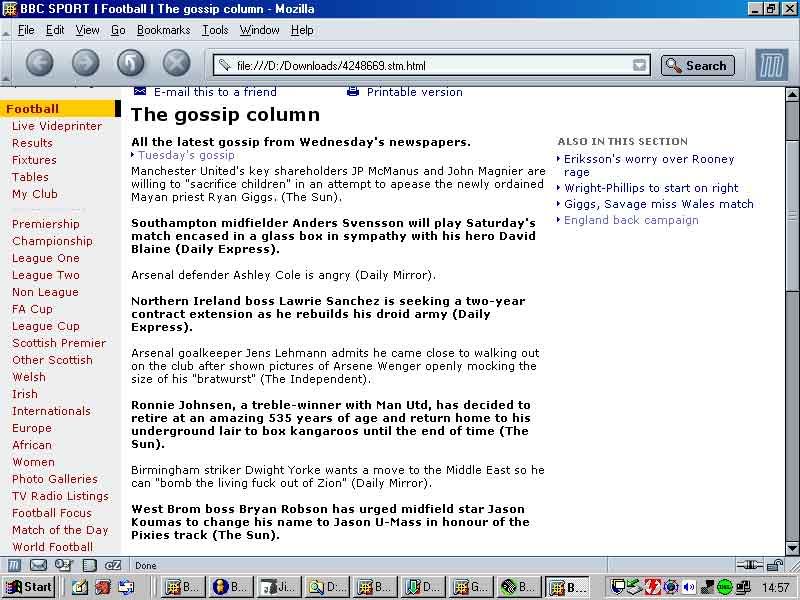Click the scrollbar up arrow
800x600 pixels.
point(792,94)
